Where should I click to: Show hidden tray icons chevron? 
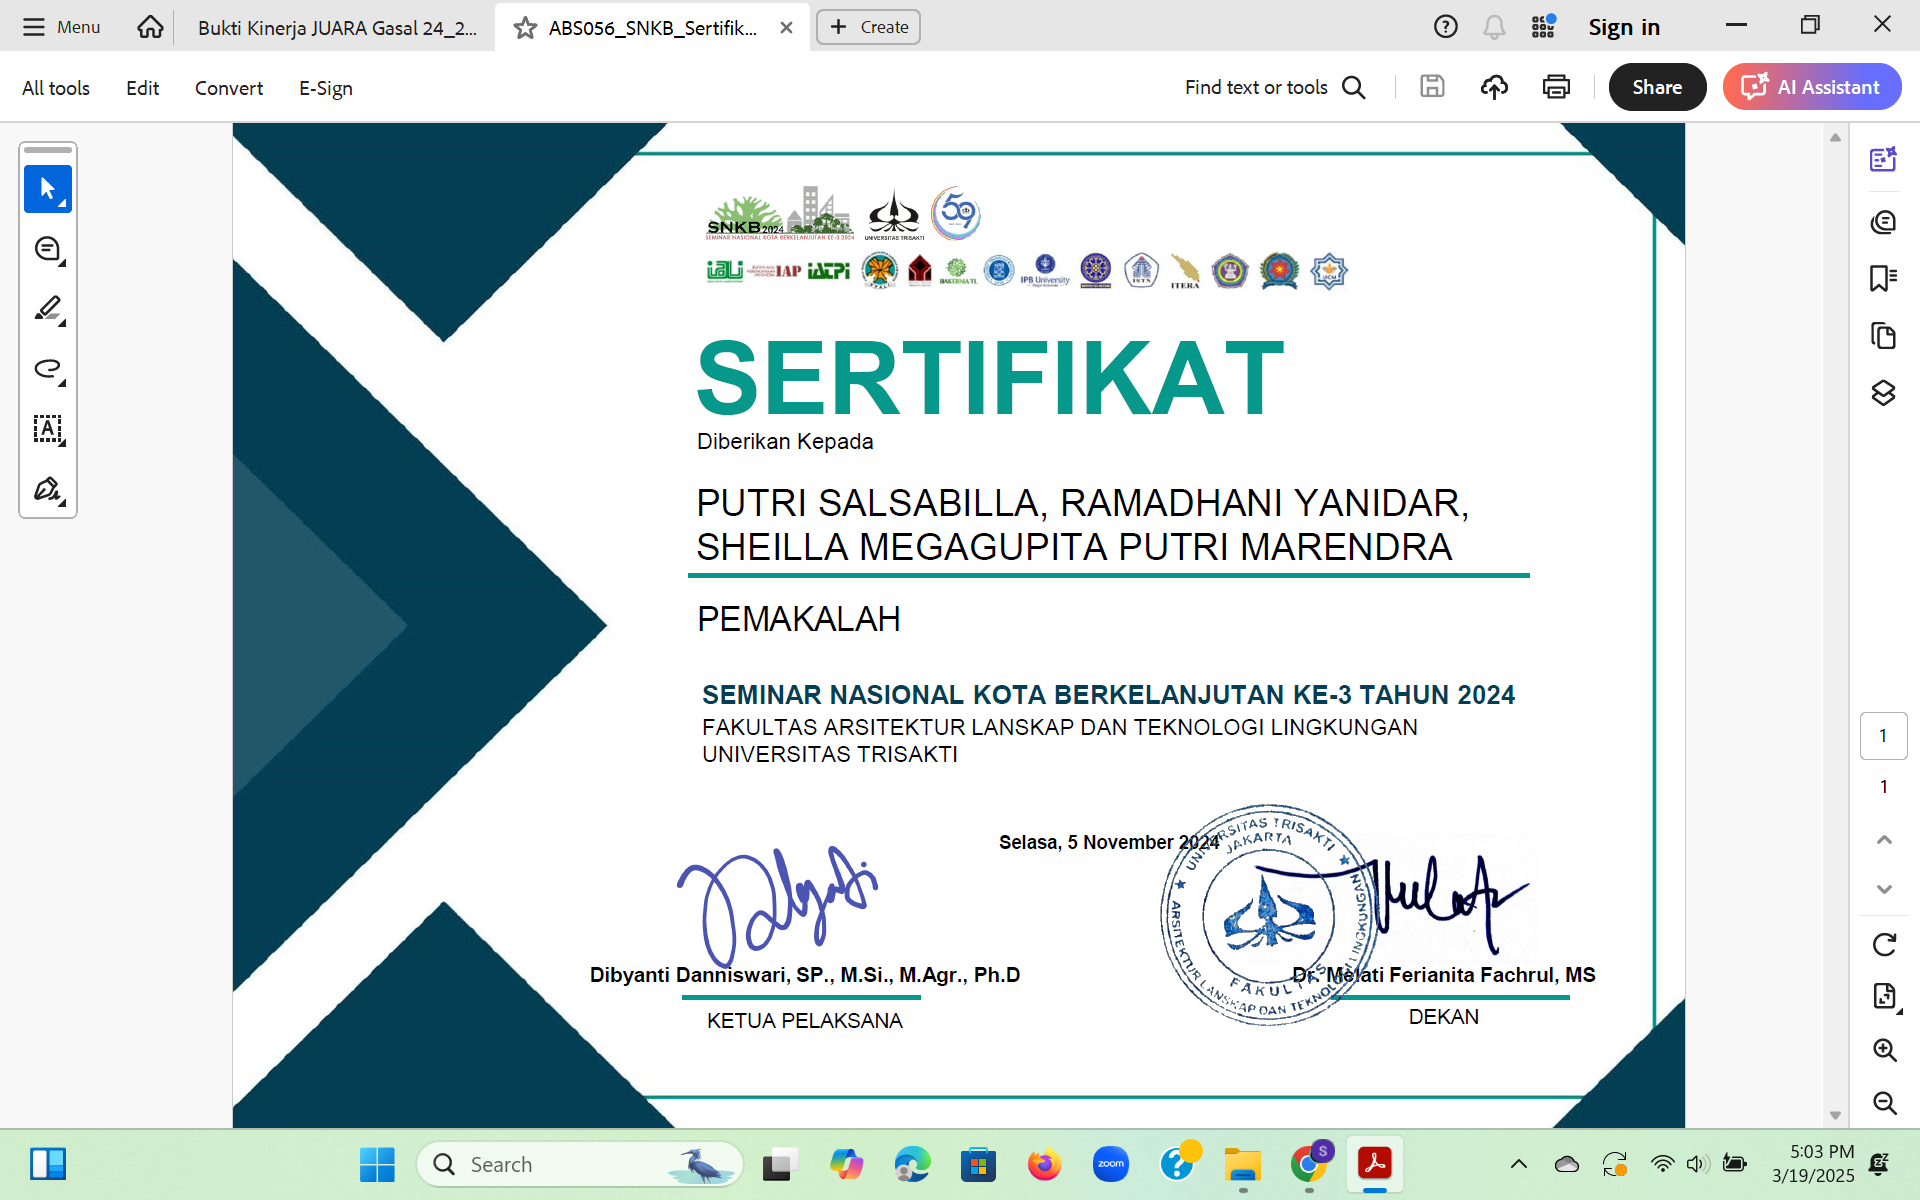point(1518,1164)
